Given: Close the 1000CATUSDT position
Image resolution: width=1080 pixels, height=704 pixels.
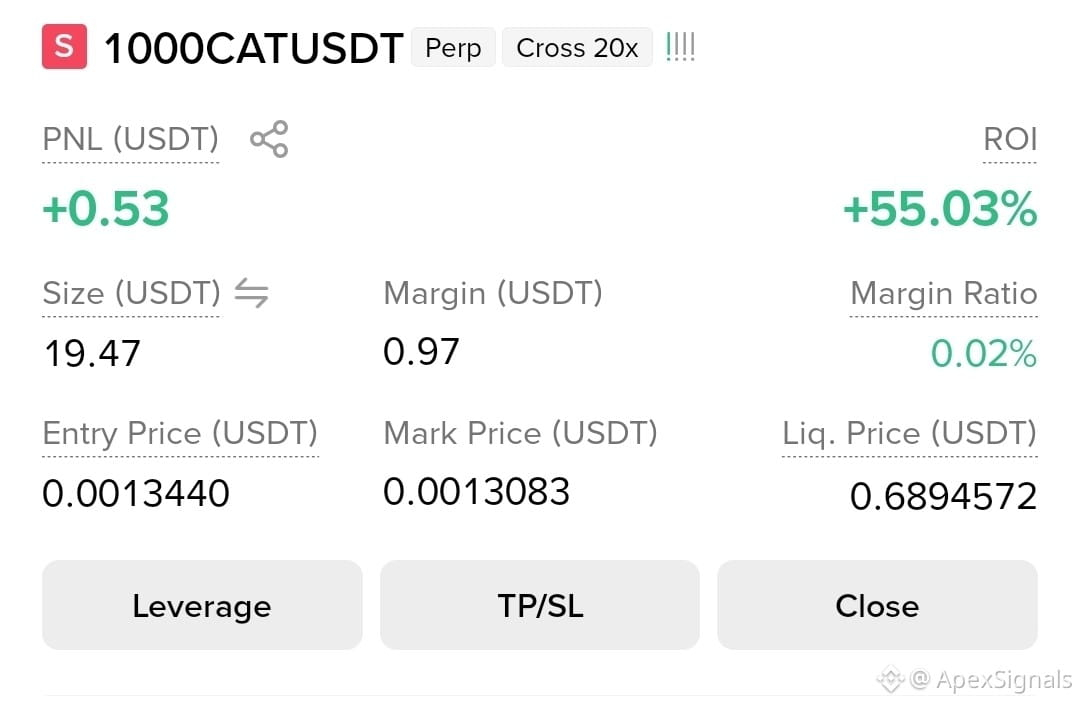Looking at the screenshot, I should point(878,605).
